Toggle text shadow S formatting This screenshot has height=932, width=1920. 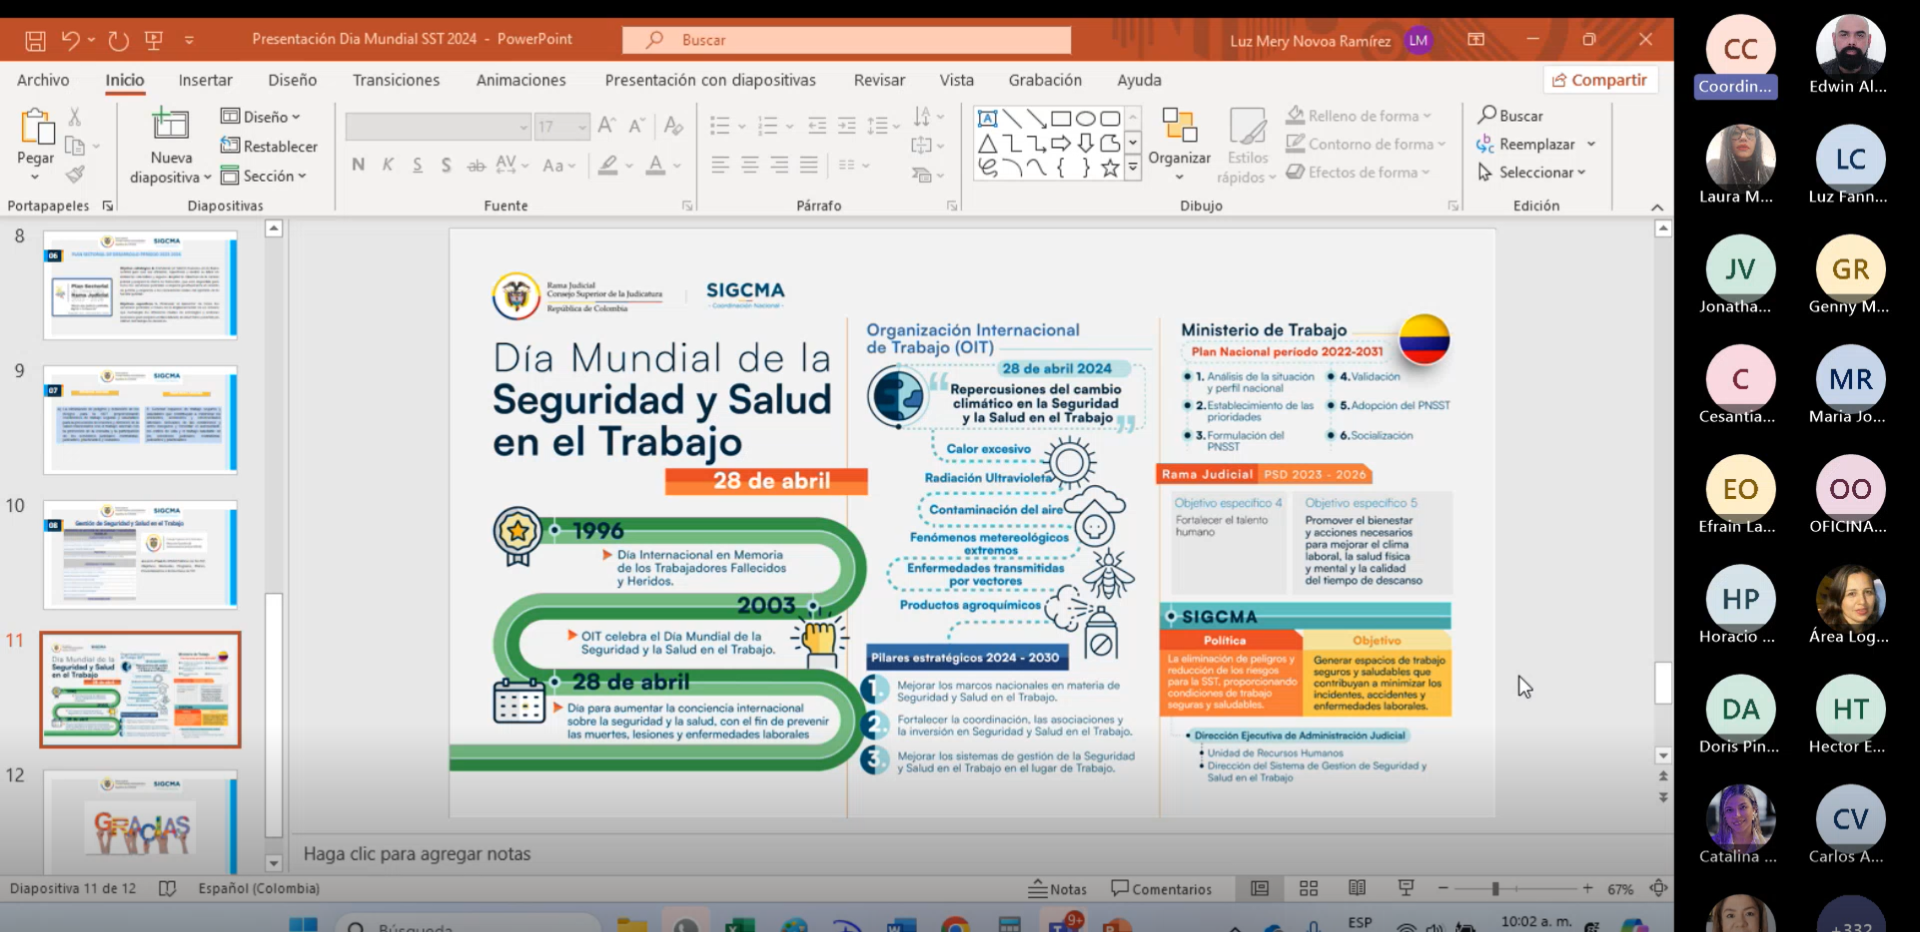coord(446,165)
